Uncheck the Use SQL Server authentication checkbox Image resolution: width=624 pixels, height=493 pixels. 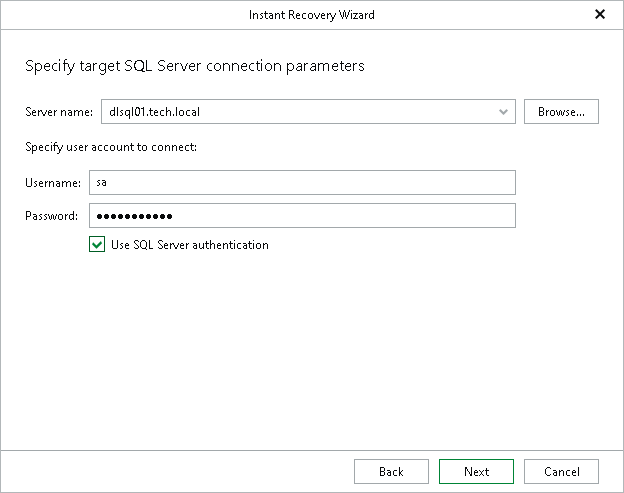(97, 244)
